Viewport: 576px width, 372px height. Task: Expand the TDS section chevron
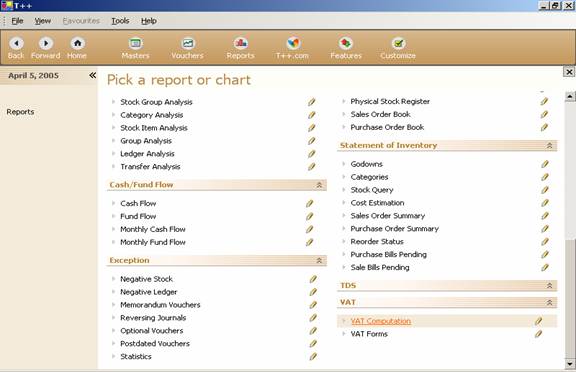click(550, 286)
